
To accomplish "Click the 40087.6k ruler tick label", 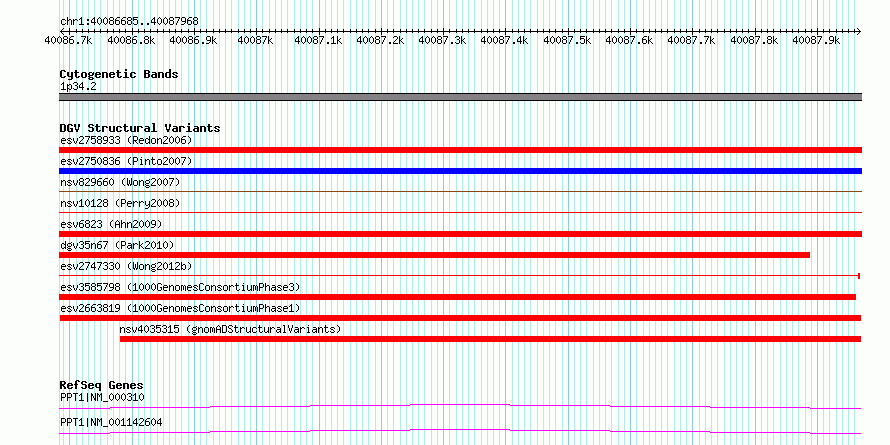I will tap(629, 40).
